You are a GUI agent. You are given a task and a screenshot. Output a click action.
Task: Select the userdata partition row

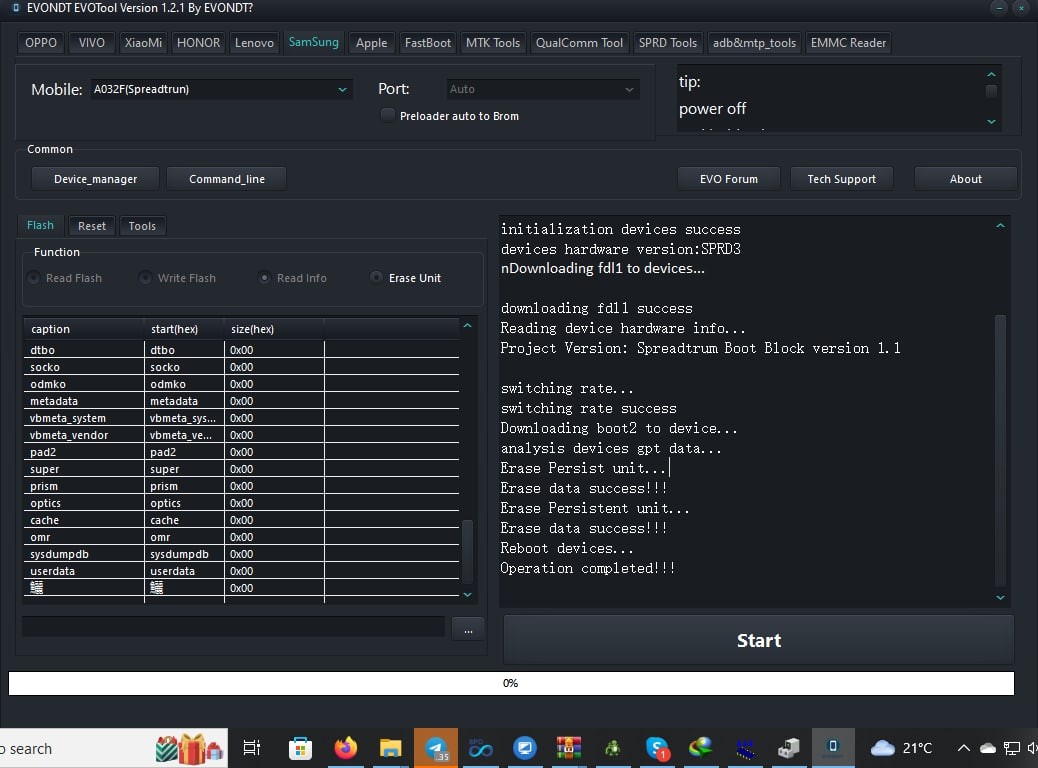[242, 571]
